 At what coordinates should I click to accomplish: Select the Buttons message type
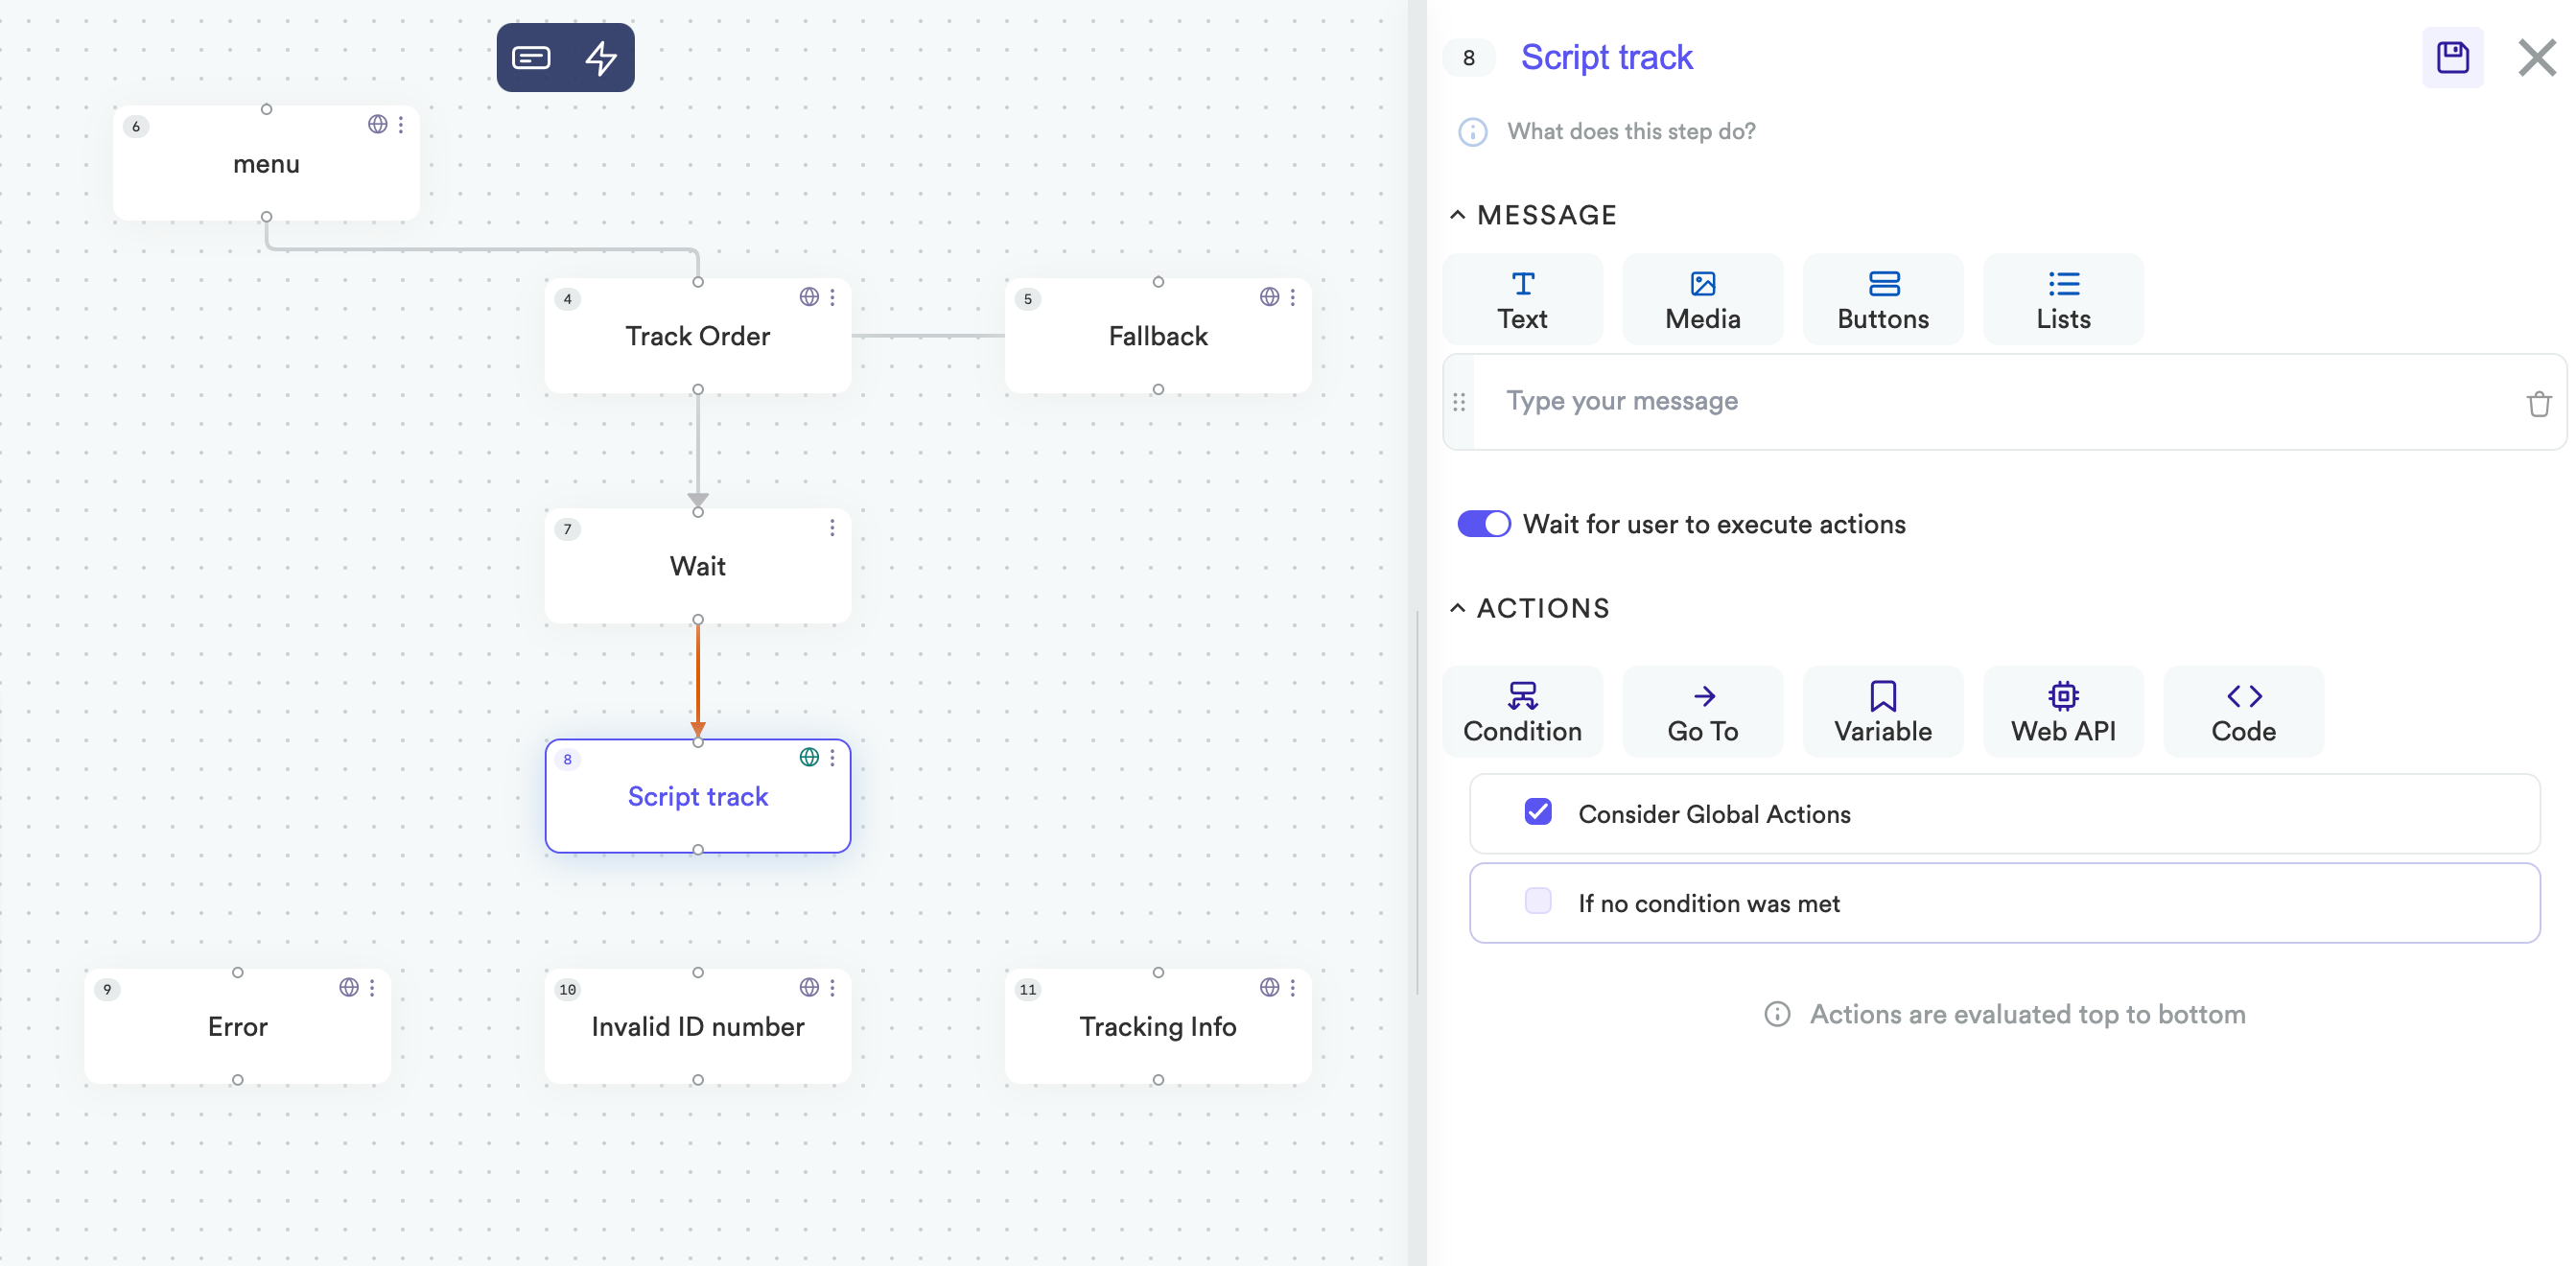(x=1882, y=299)
